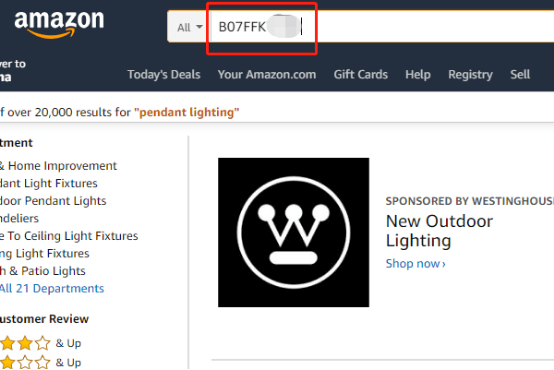Screen dimensions: 554x370
Task: Open the All departments search dropdown
Action: pyautogui.click(x=189, y=27)
